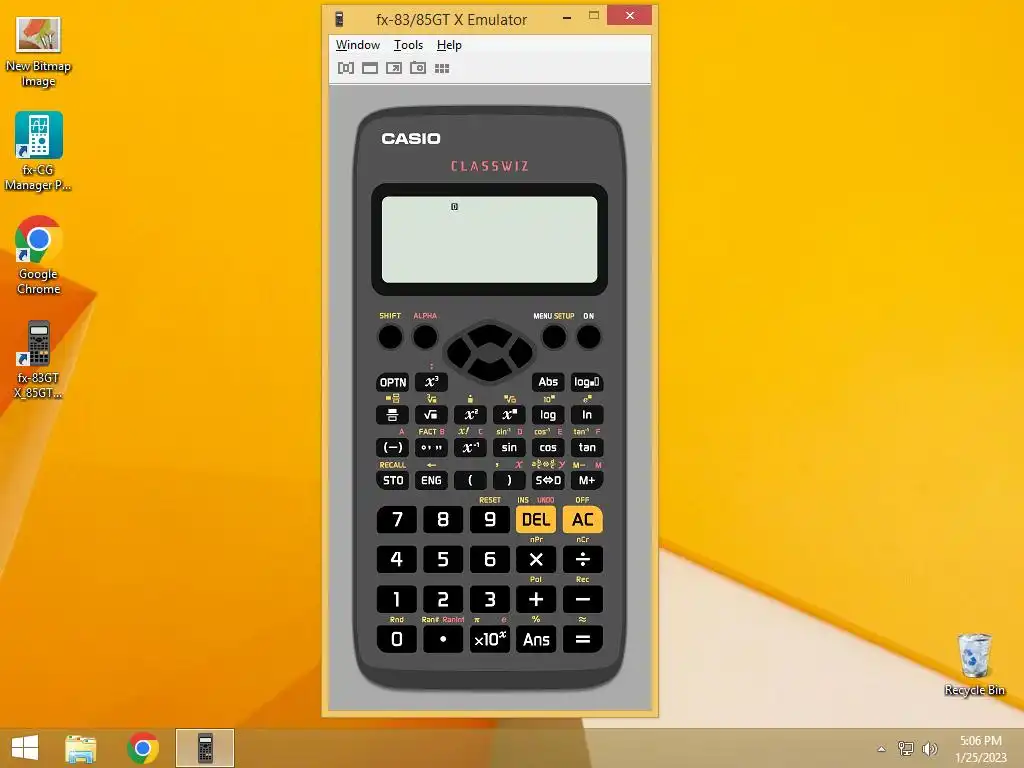Tap the 0 digit key
1024x768 pixels.
coord(396,639)
